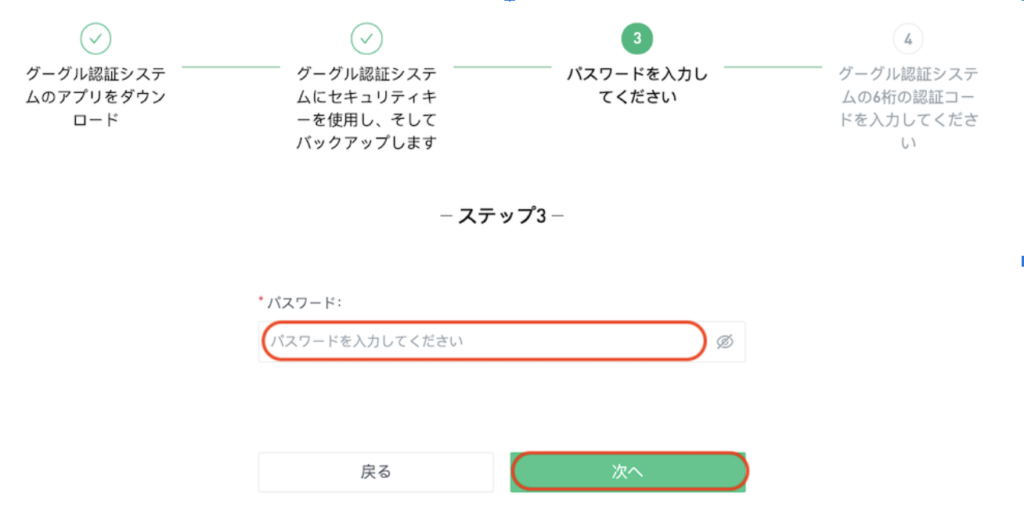Image resolution: width=1024 pixels, height=521 pixels.
Task: Click the green 次へ next button
Action: [628, 472]
